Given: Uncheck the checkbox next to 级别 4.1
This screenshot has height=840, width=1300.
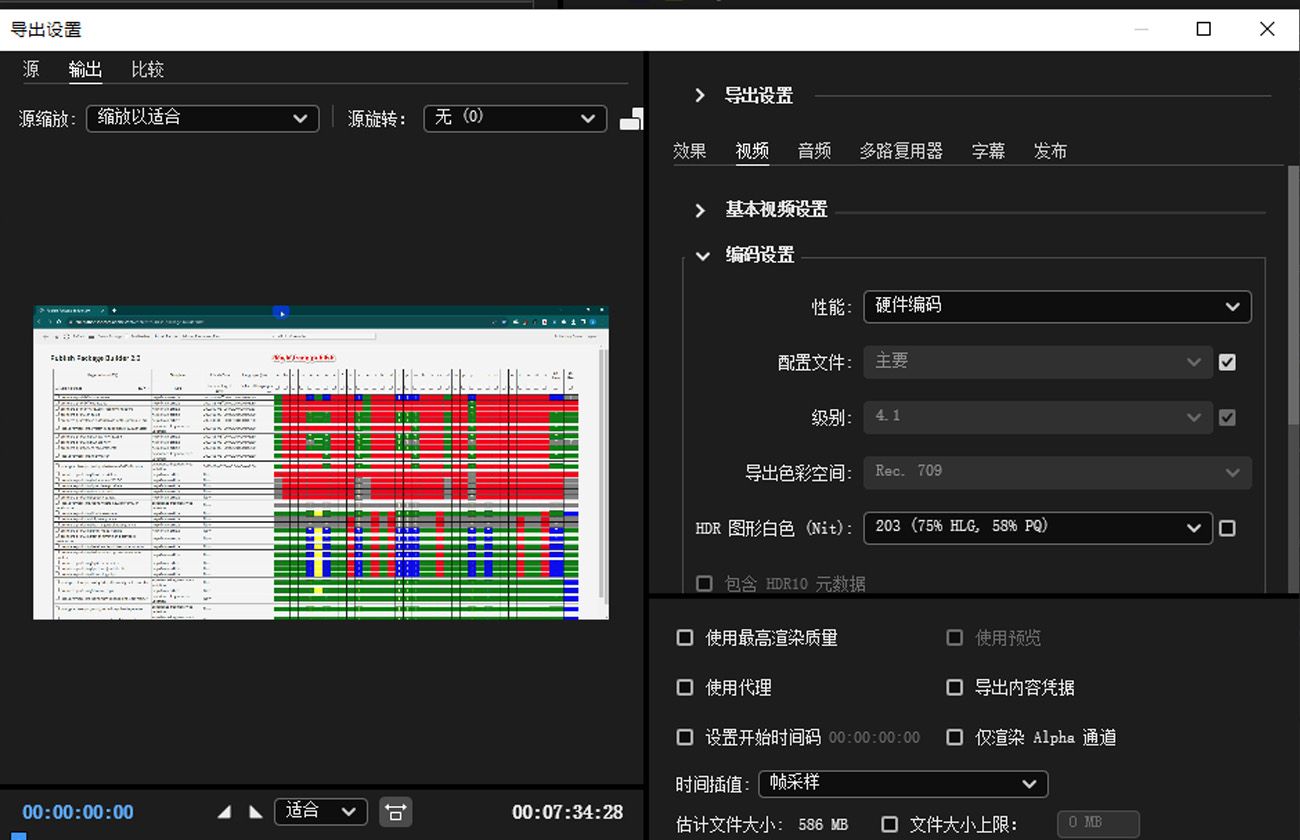Looking at the screenshot, I should tap(1227, 417).
